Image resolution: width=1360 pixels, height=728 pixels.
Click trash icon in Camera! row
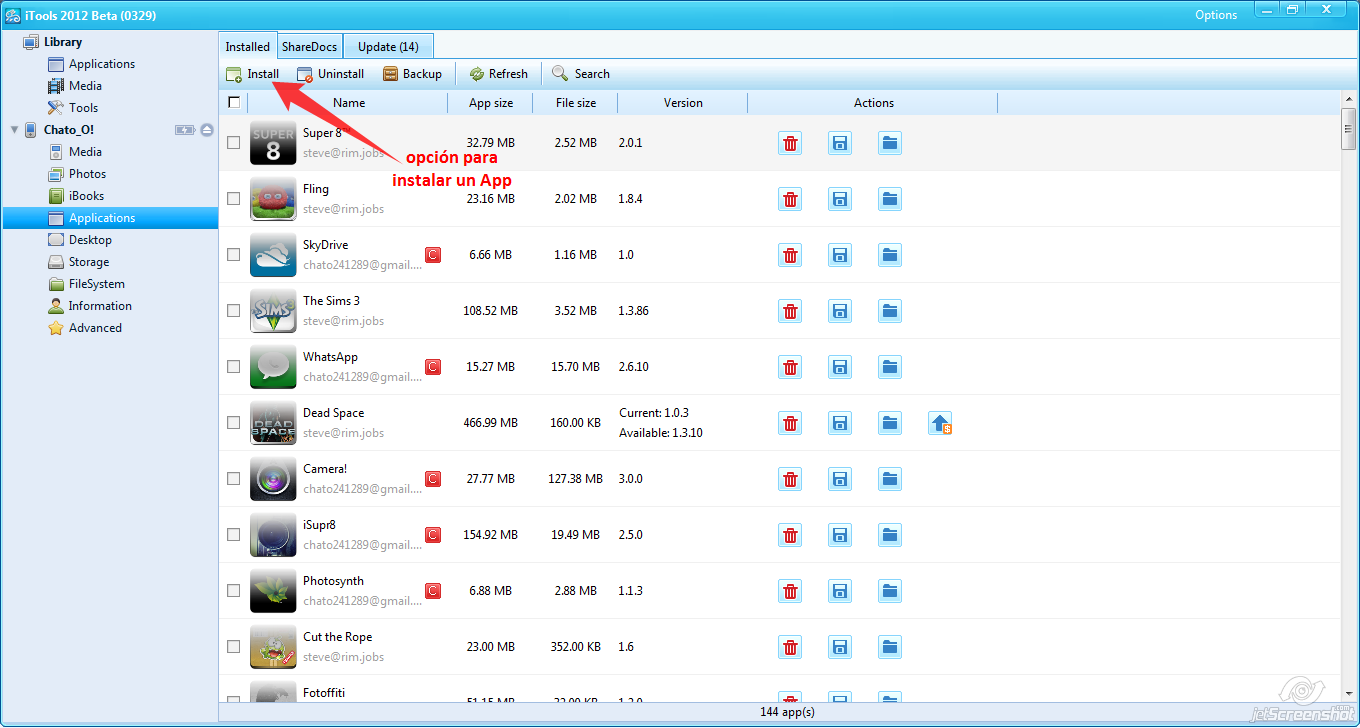790,479
